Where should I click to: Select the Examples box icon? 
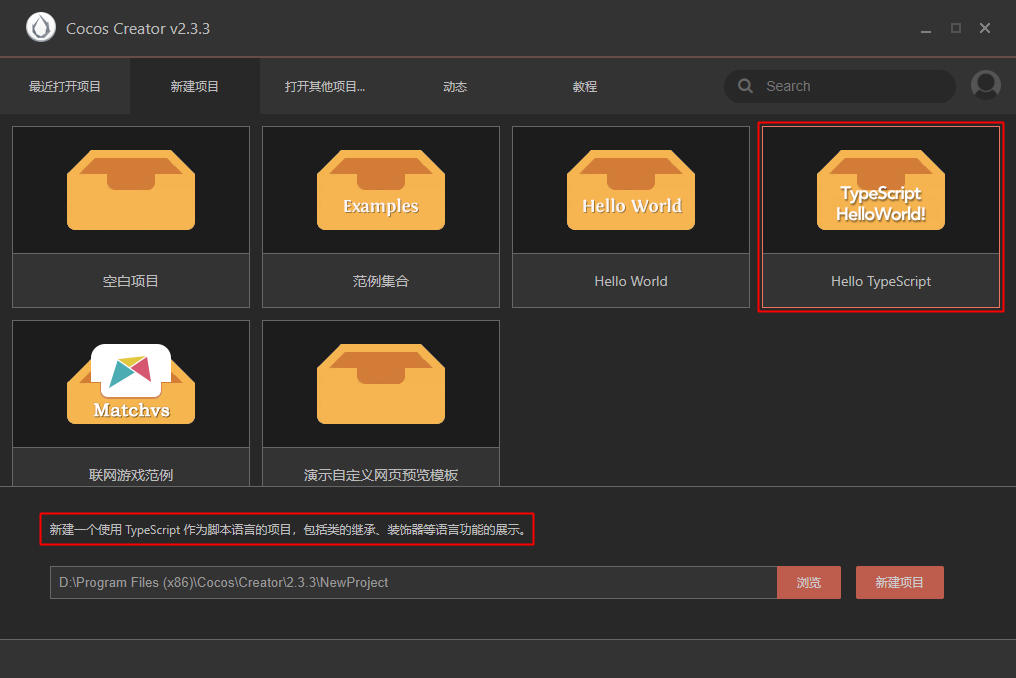[x=381, y=190]
